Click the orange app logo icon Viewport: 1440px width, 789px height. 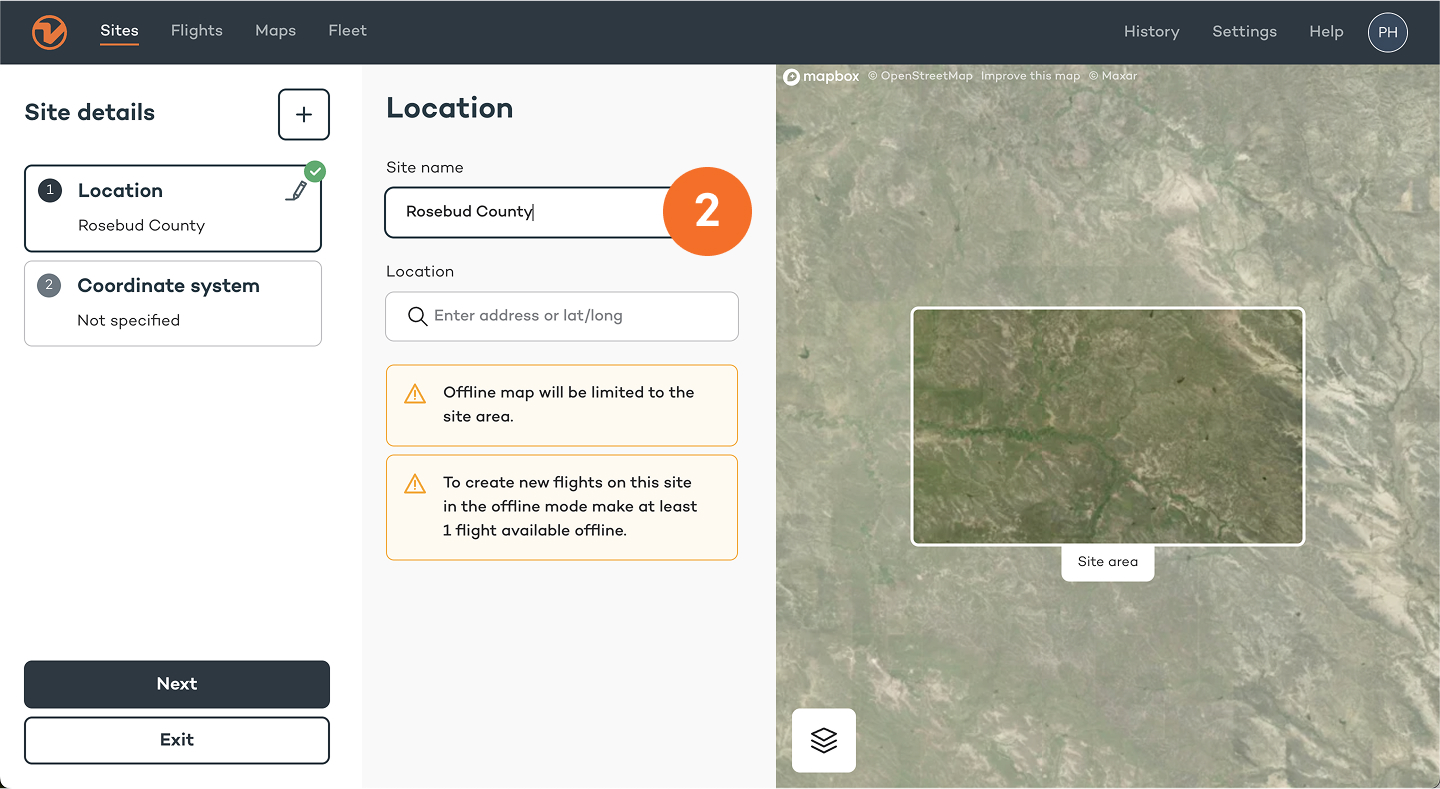(49, 32)
